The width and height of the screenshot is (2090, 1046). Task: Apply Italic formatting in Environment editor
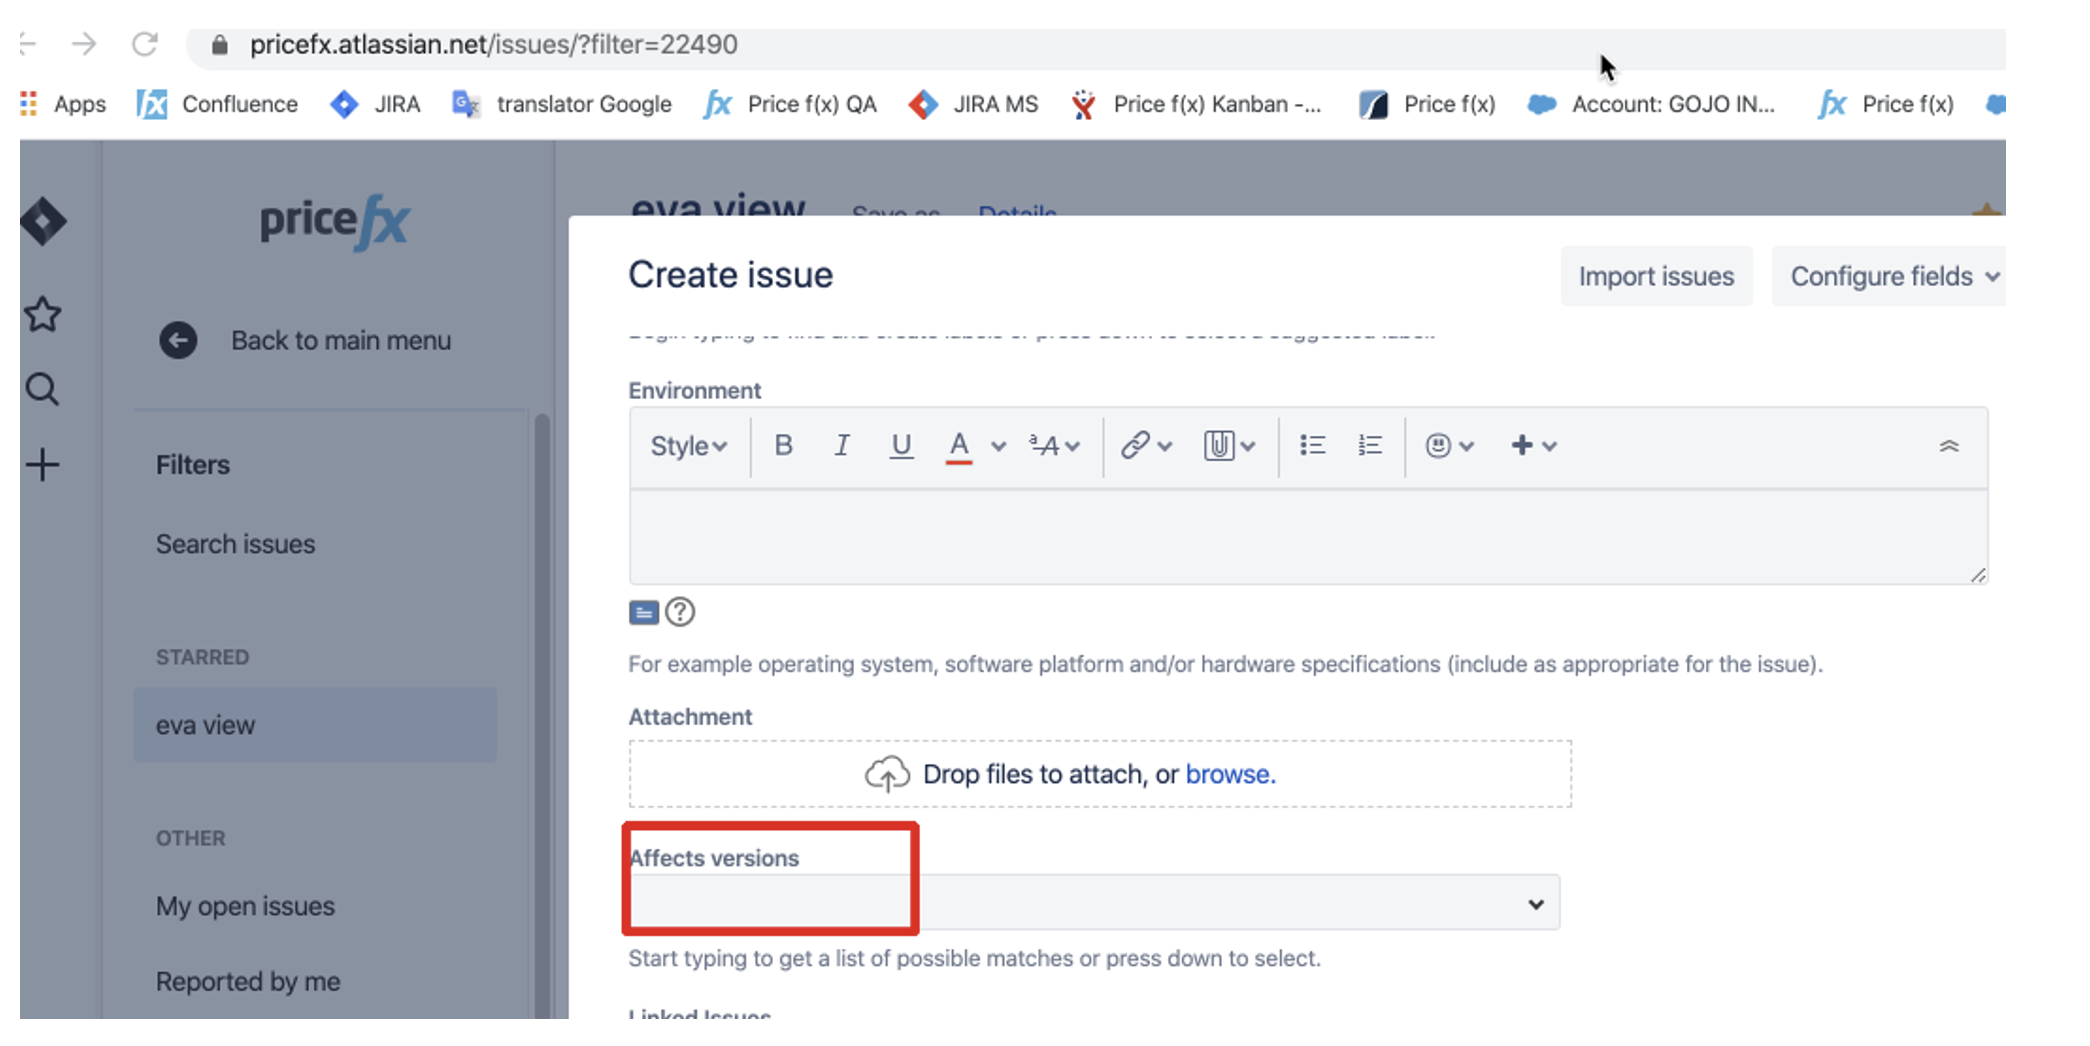842,446
